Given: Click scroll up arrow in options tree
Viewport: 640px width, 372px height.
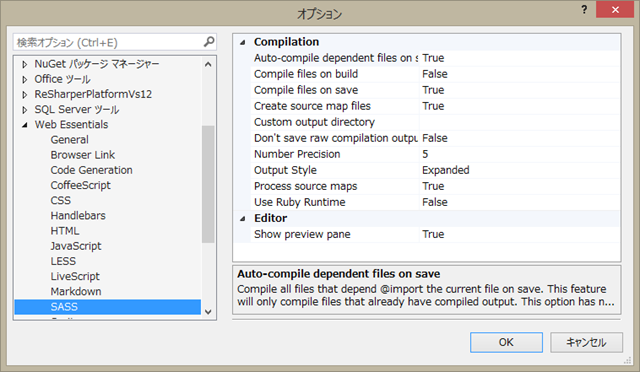Looking at the screenshot, I should (208, 64).
